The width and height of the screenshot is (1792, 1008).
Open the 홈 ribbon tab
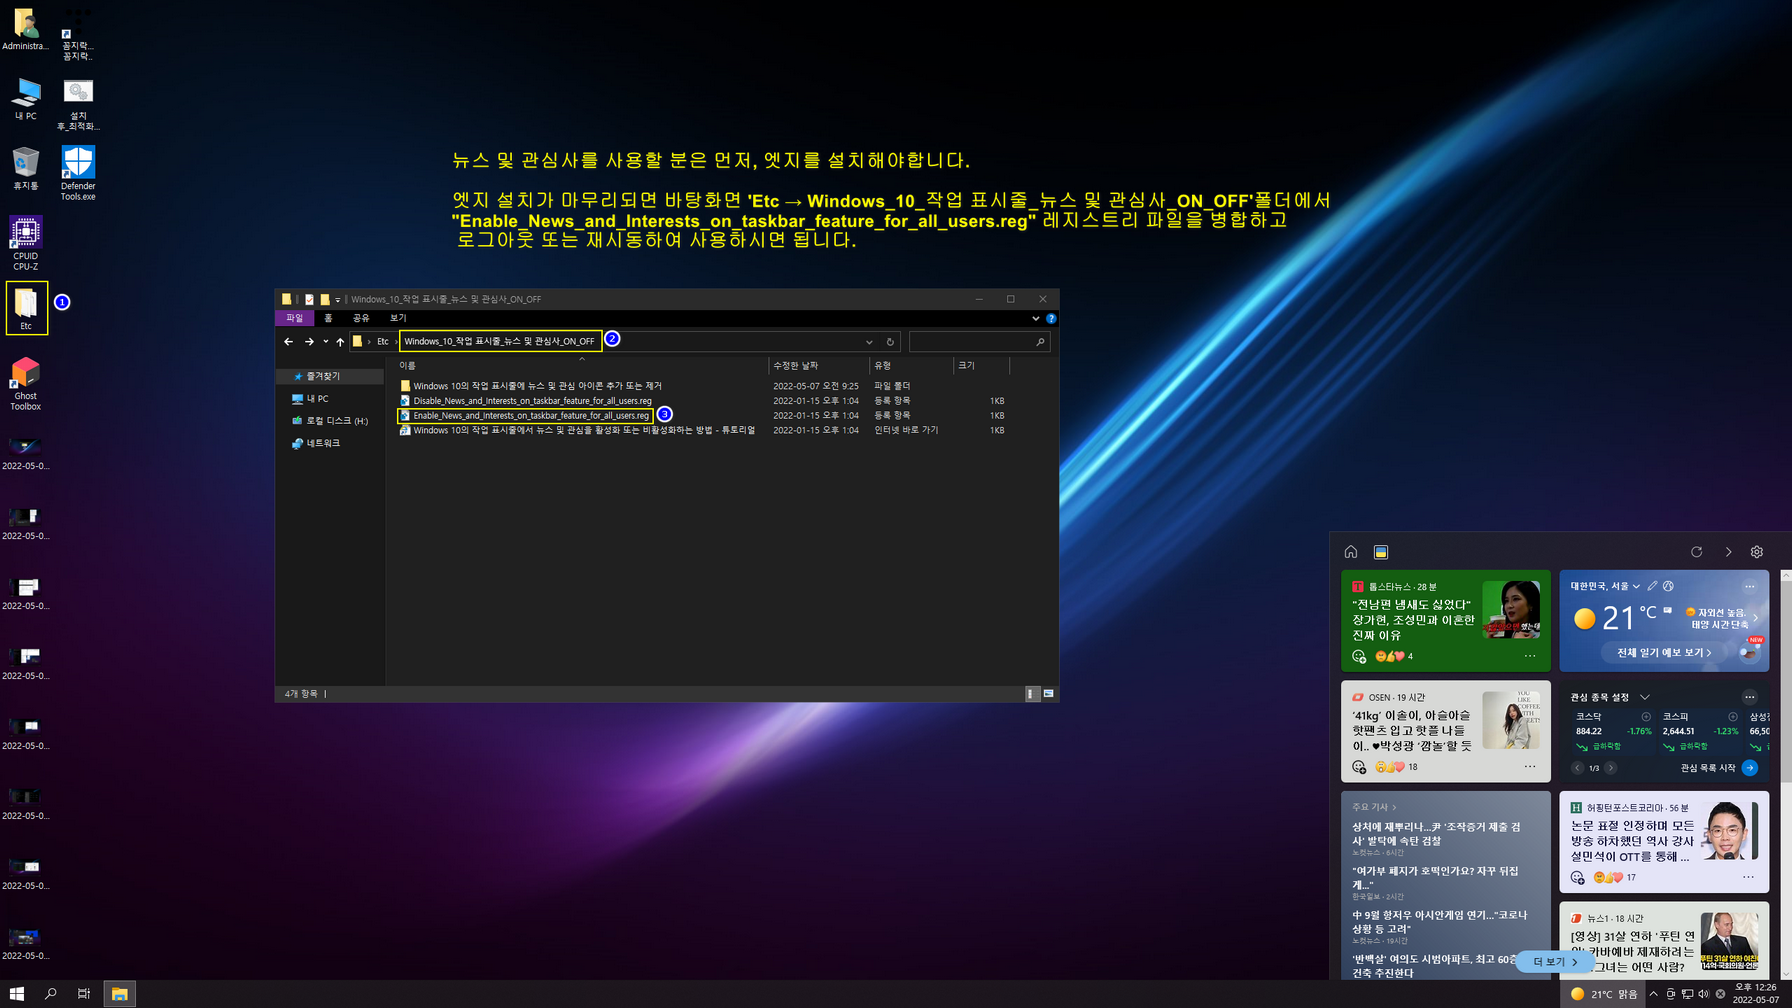pos(328,318)
